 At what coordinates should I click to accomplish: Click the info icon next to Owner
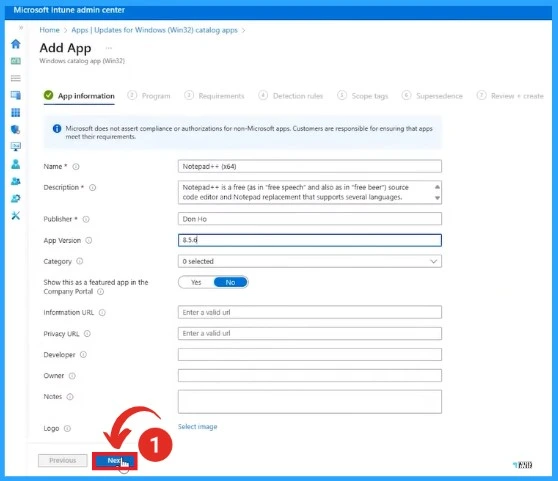click(72, 376)
